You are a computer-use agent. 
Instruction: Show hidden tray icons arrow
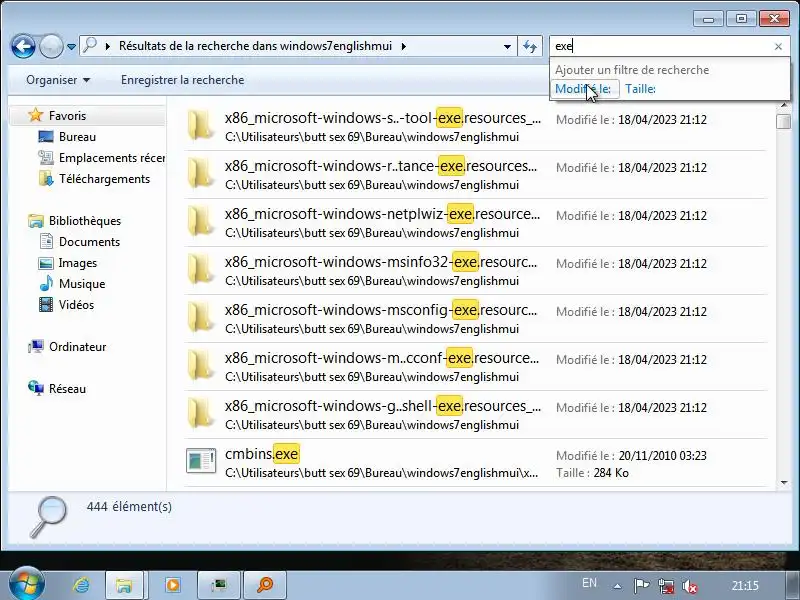coord(617,586)
